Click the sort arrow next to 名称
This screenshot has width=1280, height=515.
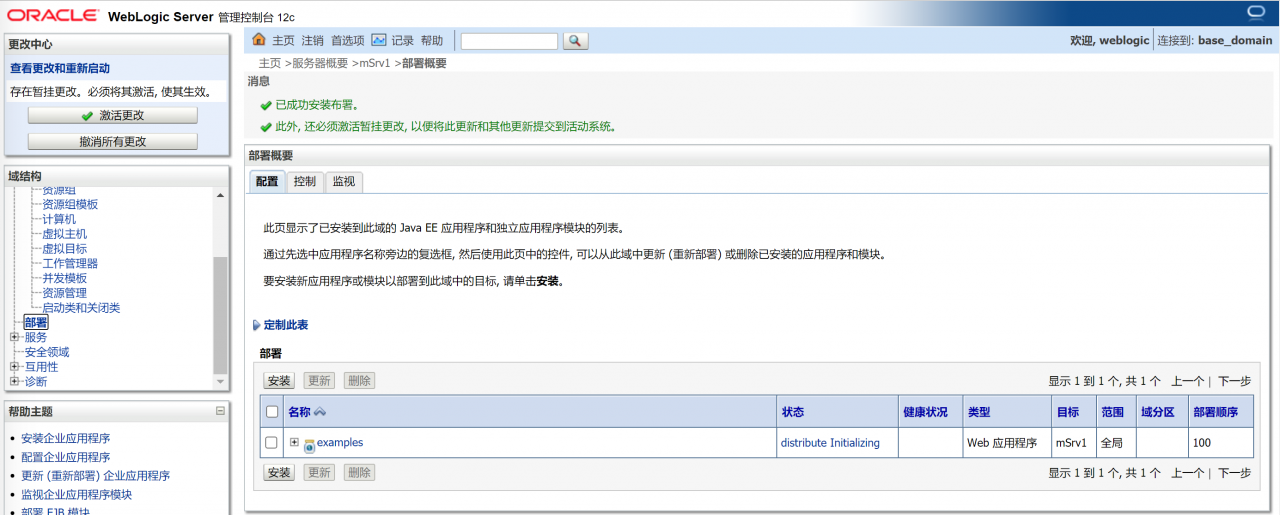click(x=320, y=412)
